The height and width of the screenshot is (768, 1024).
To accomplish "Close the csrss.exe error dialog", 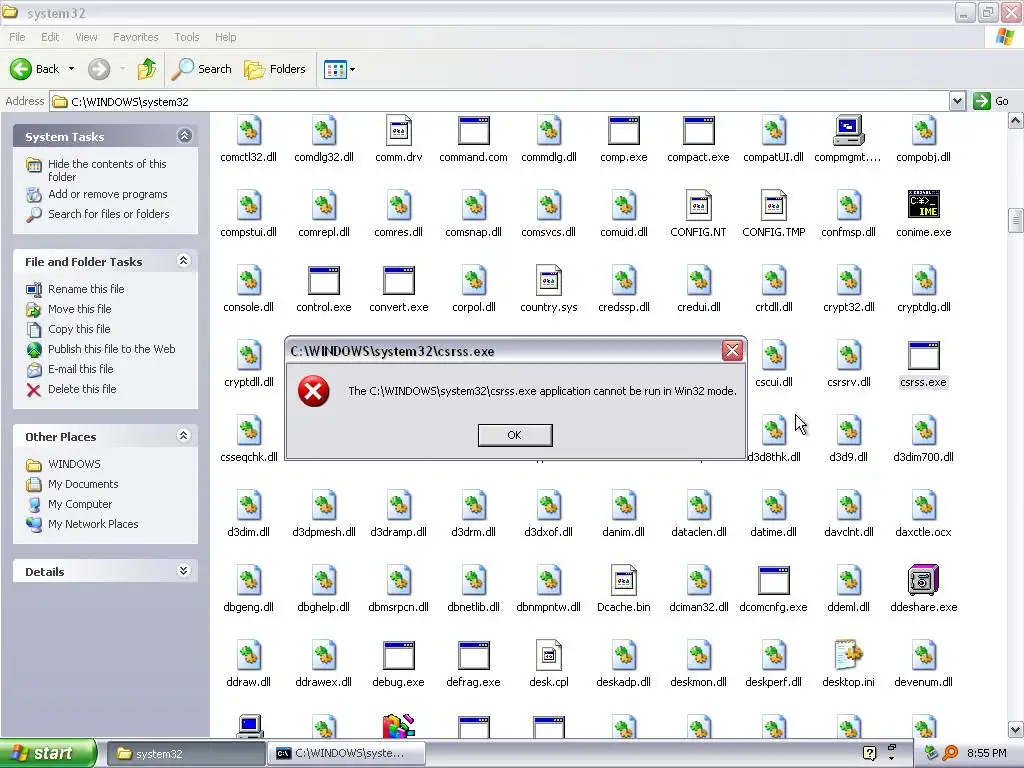I will [732, 351].
